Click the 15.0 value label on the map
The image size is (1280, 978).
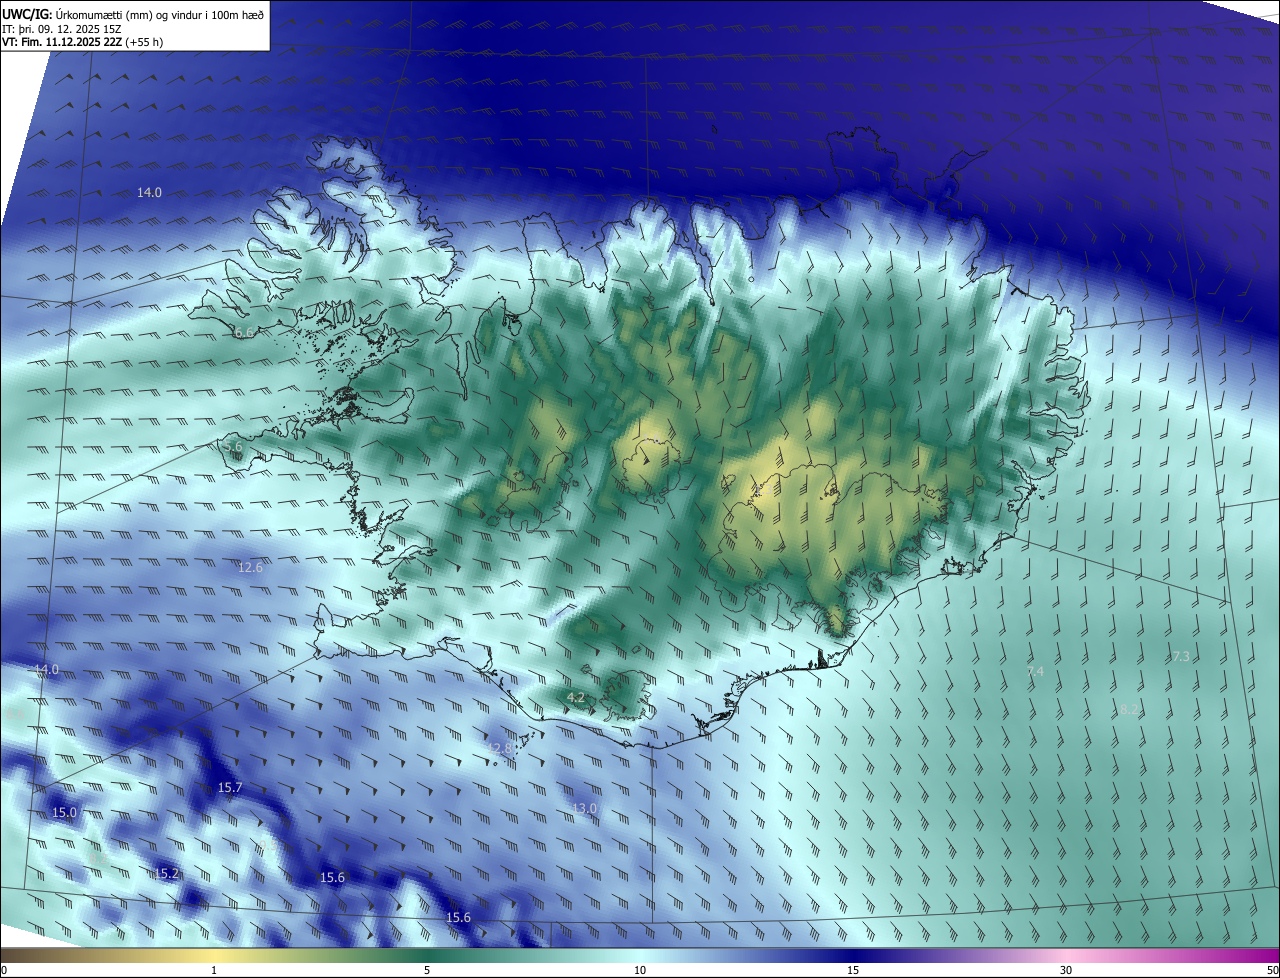point(64,813)
